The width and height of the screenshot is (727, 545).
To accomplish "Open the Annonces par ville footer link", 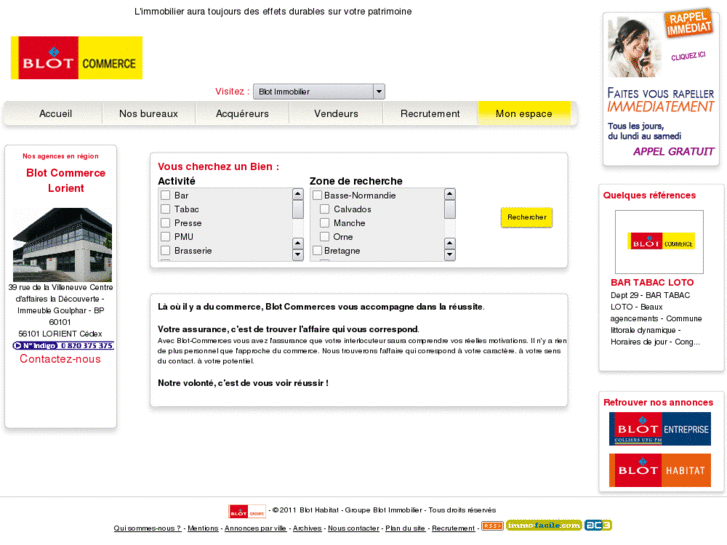I will [255, 528].
